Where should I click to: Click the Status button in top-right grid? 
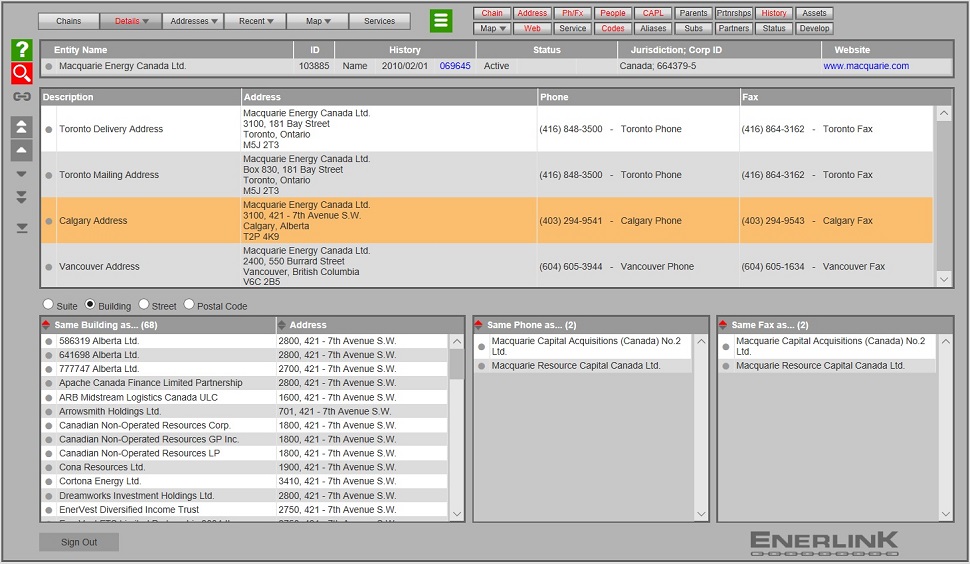[x=774, y=28]
